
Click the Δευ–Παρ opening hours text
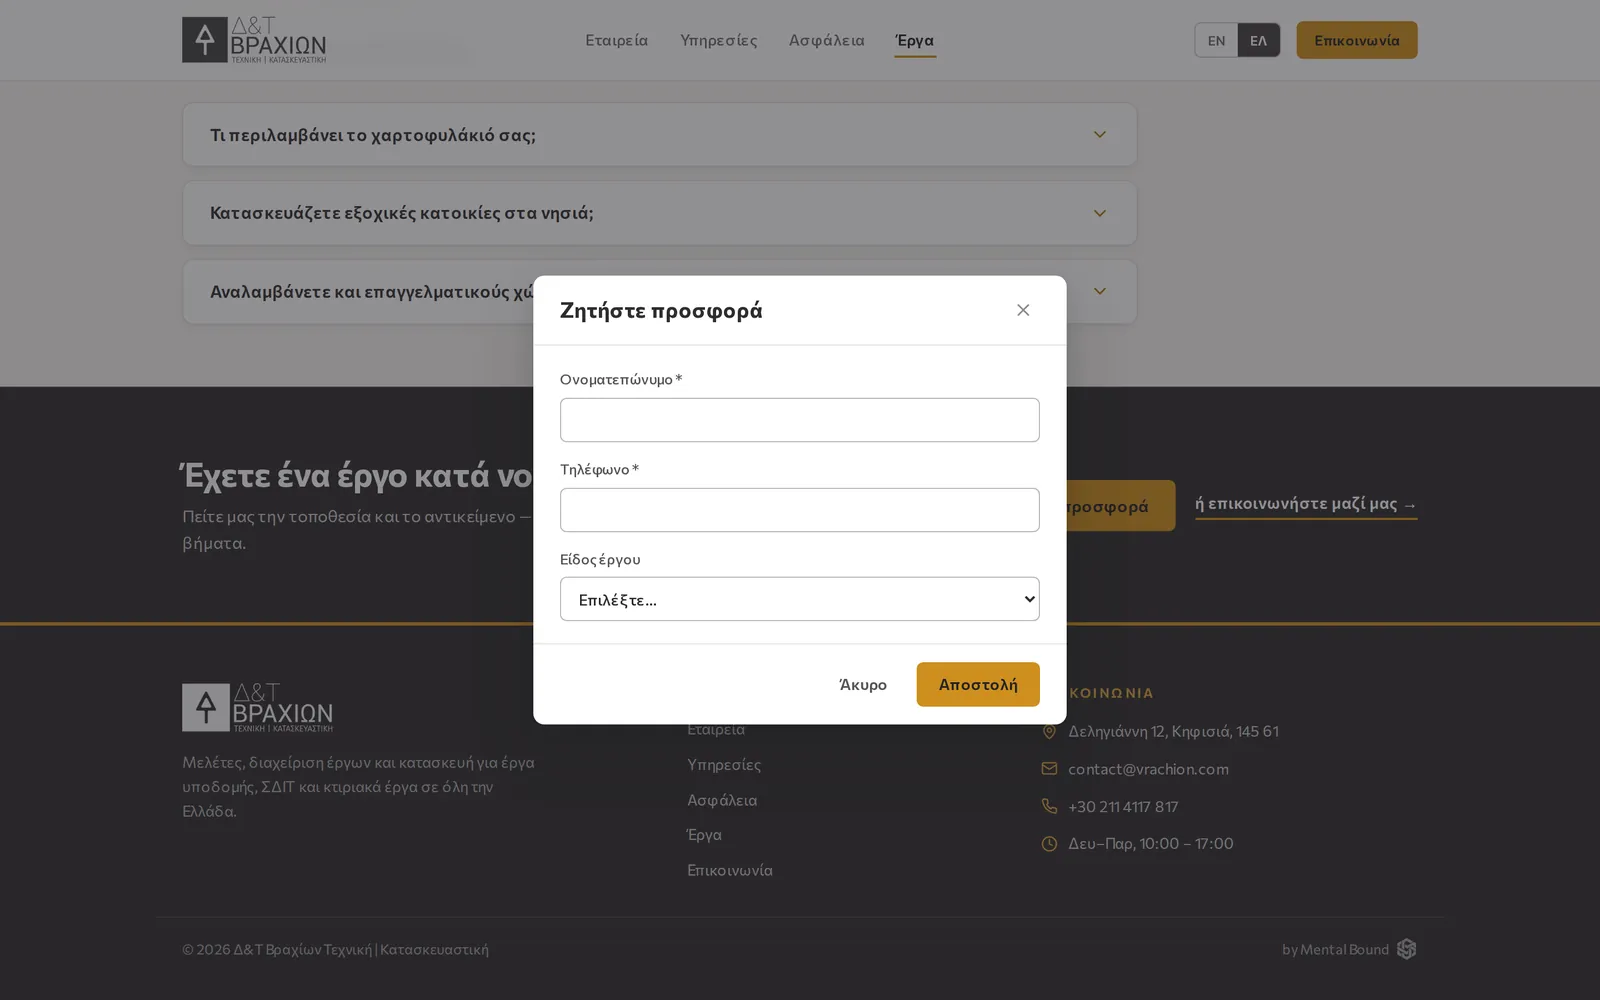point(1150,843)
